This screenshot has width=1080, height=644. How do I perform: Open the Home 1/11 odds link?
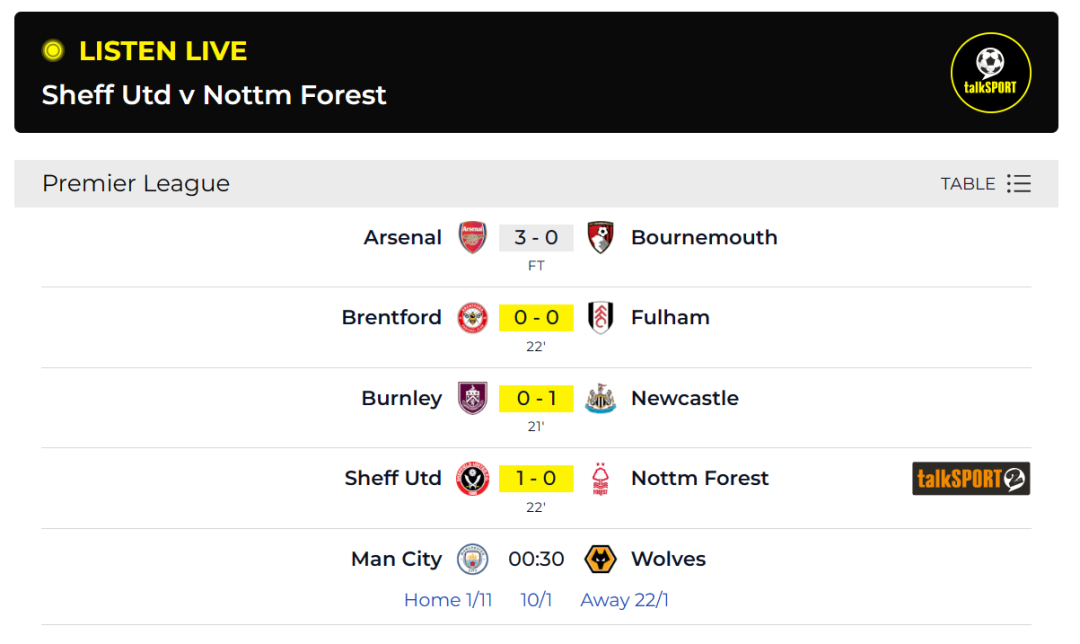448,600
